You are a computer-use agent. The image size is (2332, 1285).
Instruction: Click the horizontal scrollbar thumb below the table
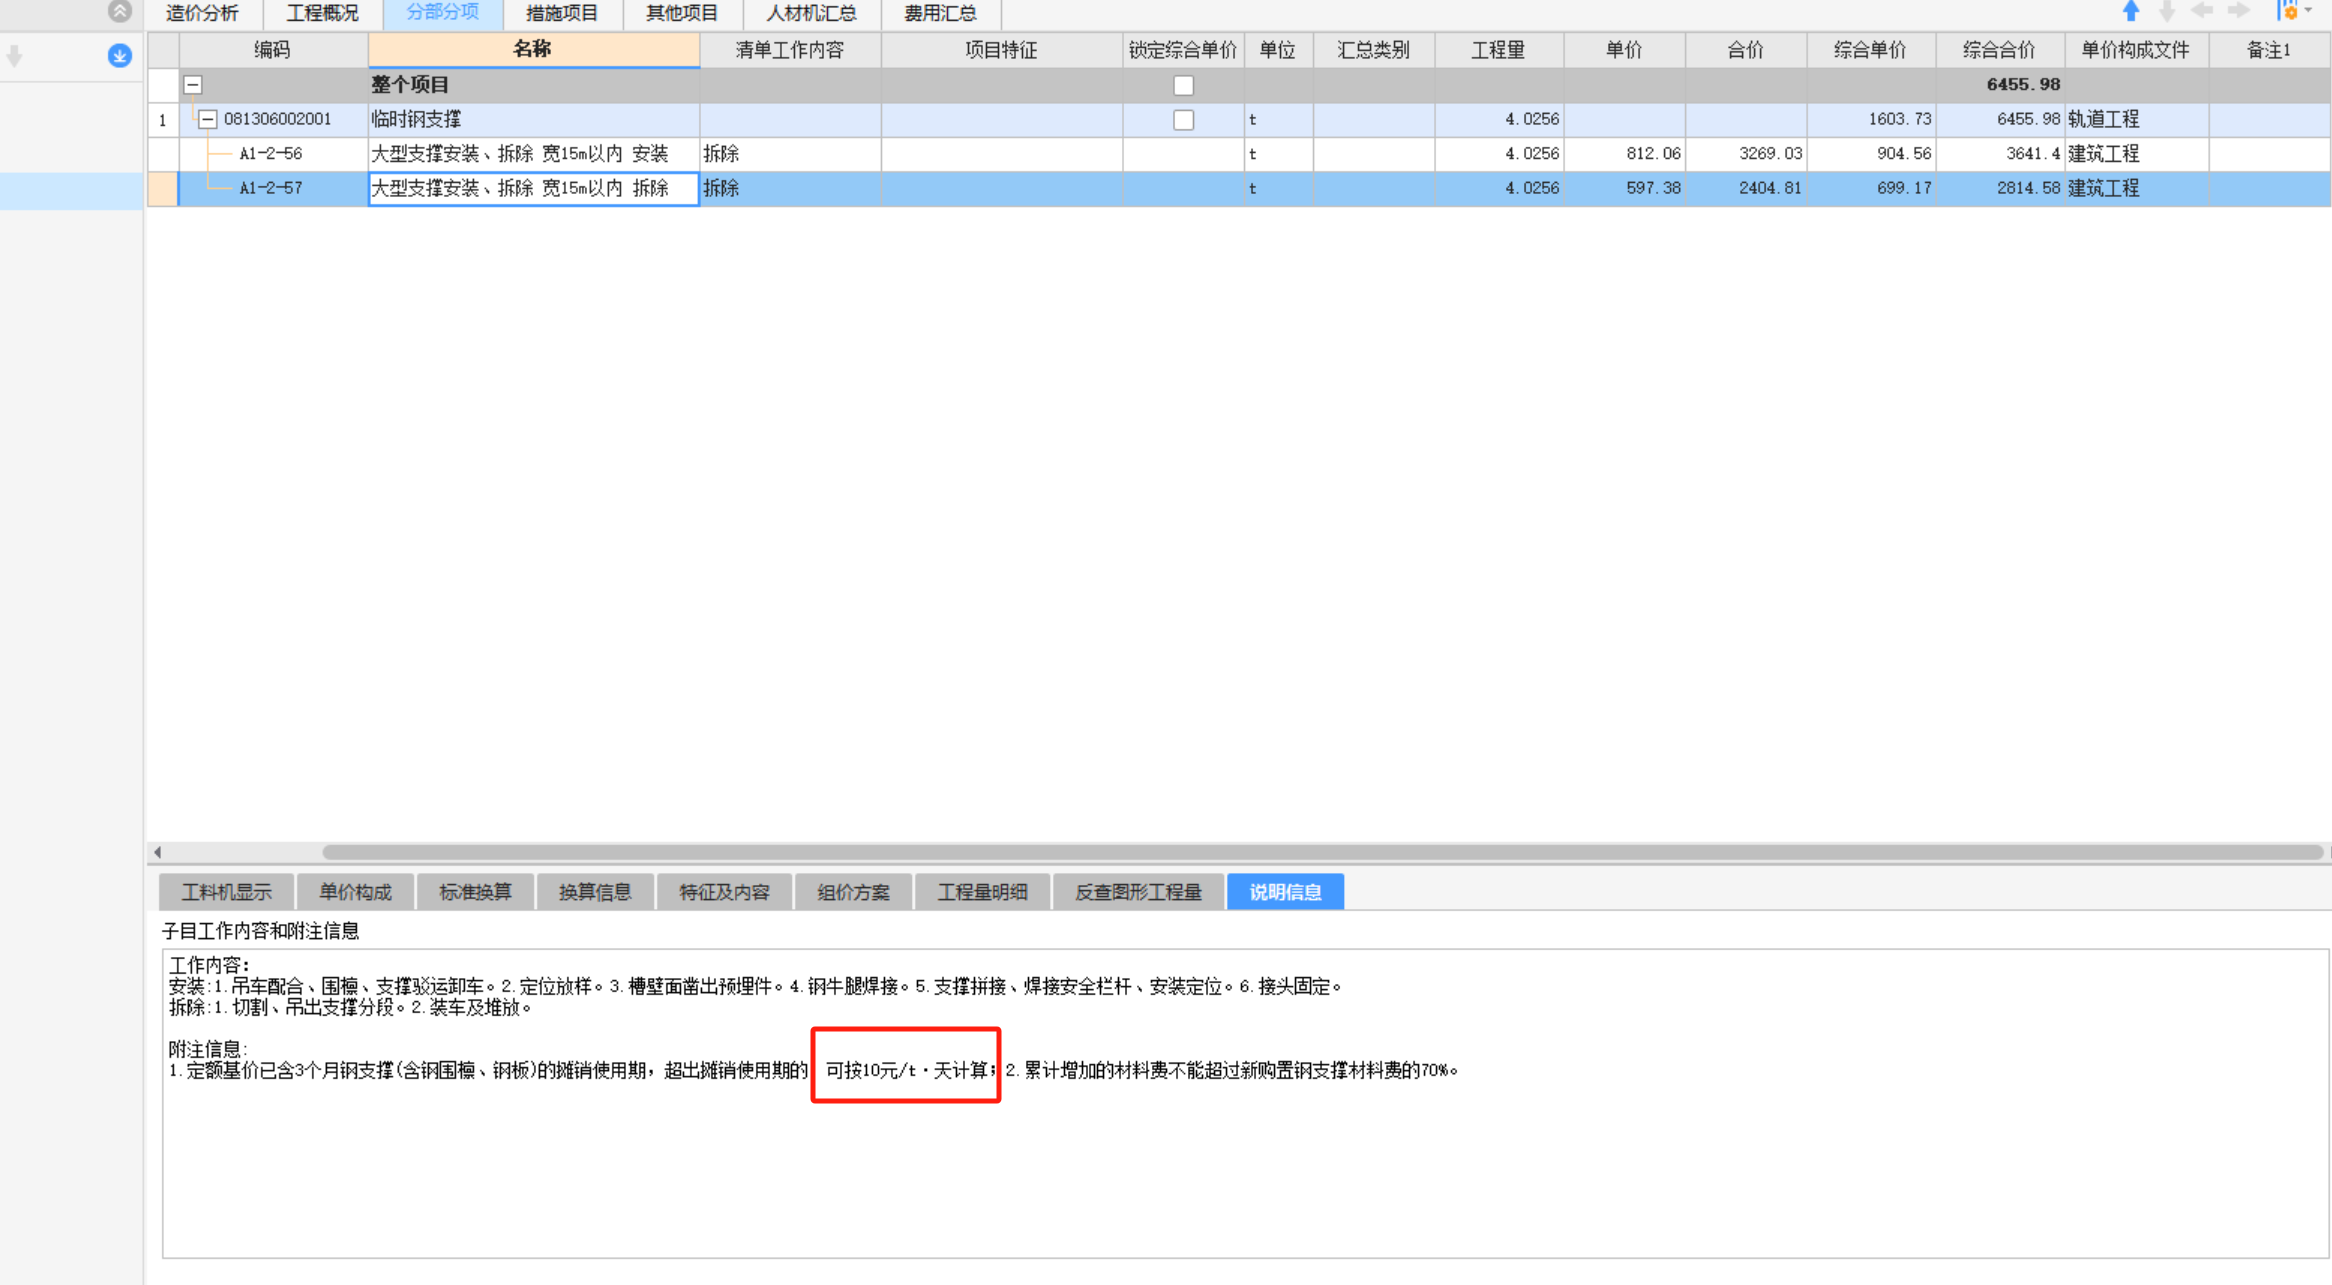coord(1322,852)
